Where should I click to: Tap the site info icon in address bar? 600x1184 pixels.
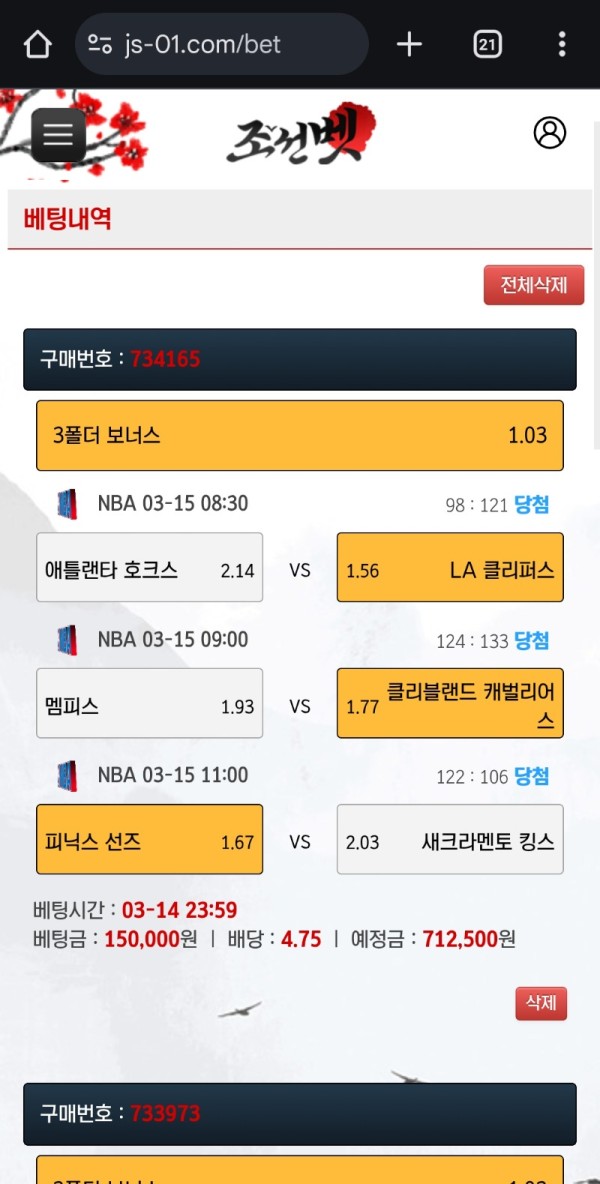tap(100, 44)
